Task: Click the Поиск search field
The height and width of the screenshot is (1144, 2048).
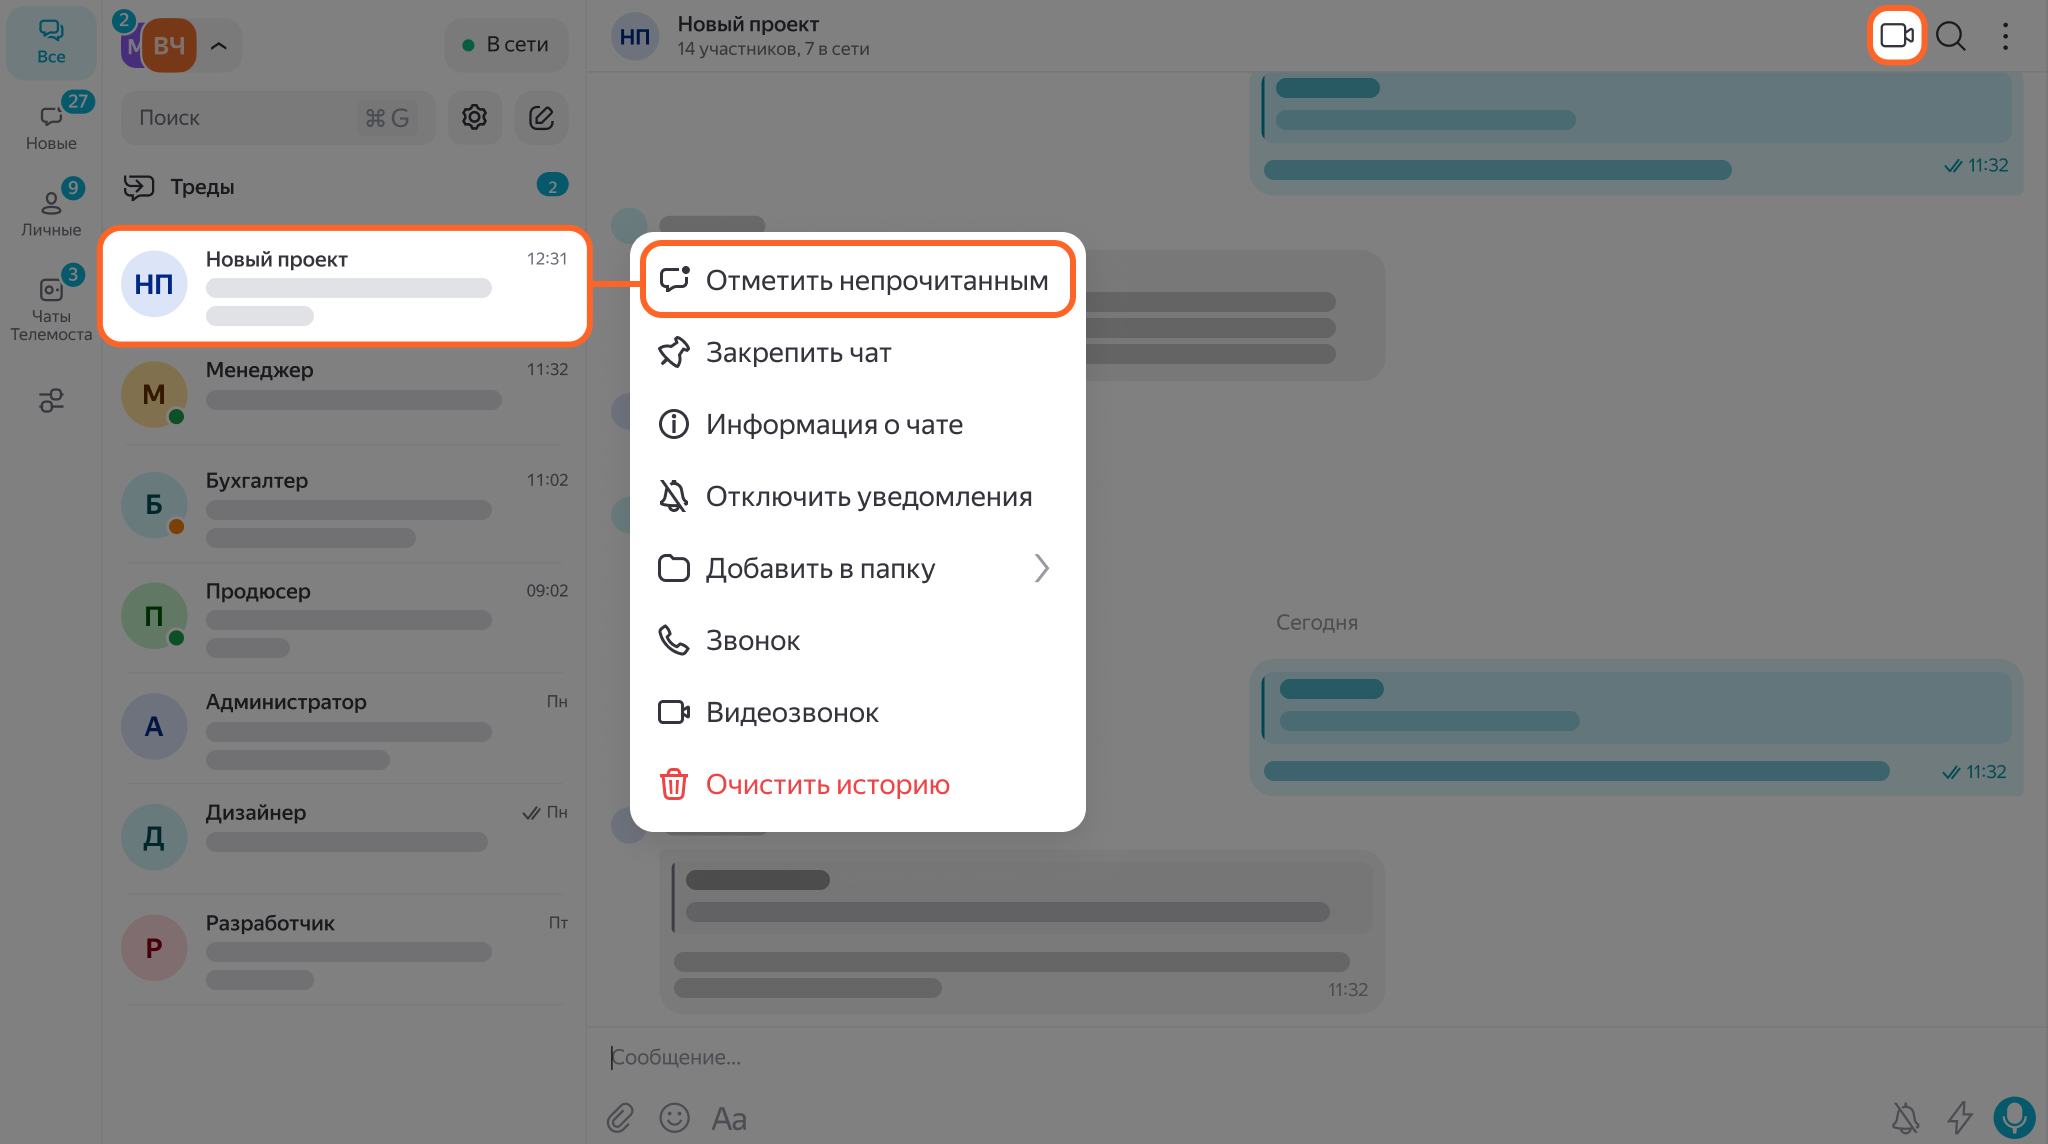Action: (245, 118)
